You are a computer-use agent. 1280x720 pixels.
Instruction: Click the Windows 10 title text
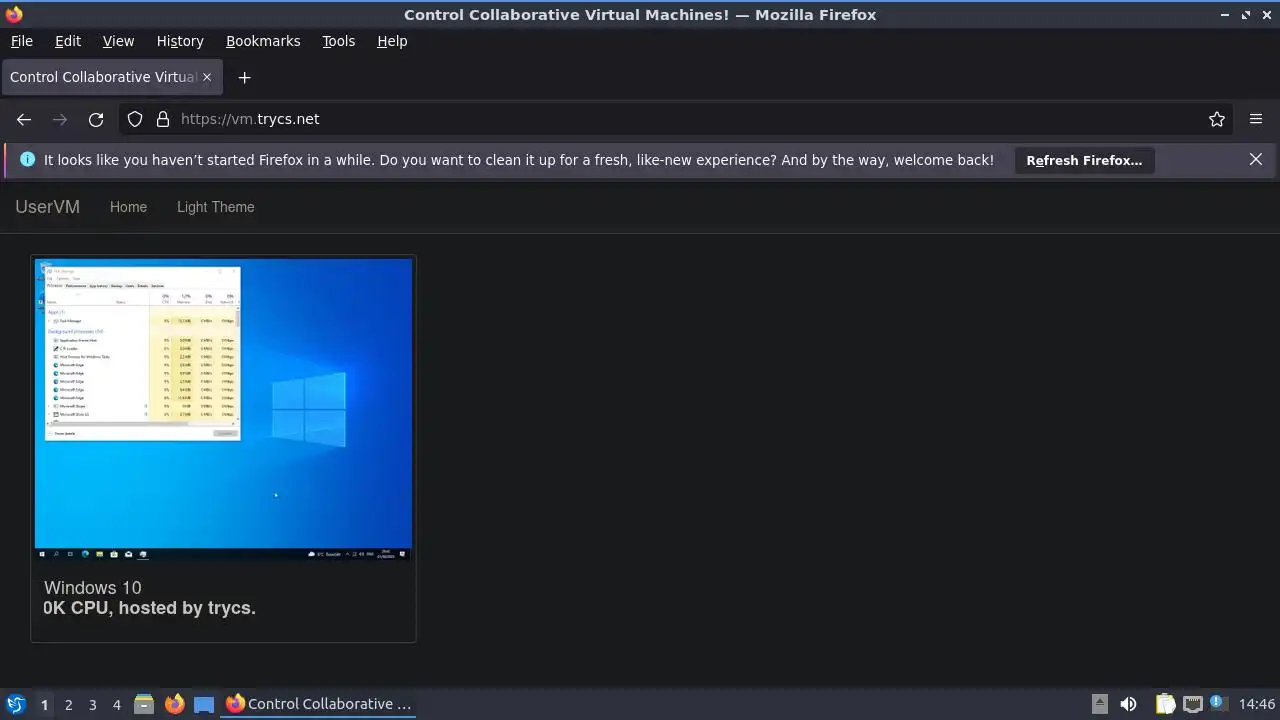point(93,588)
